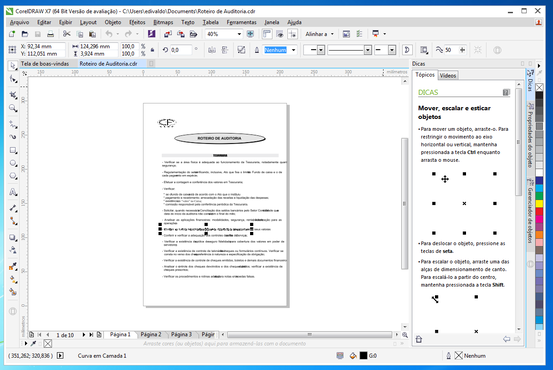Screen dimensions: 553x370
Task: Open the Arquivo menu
Action: (x=19, y=22)
